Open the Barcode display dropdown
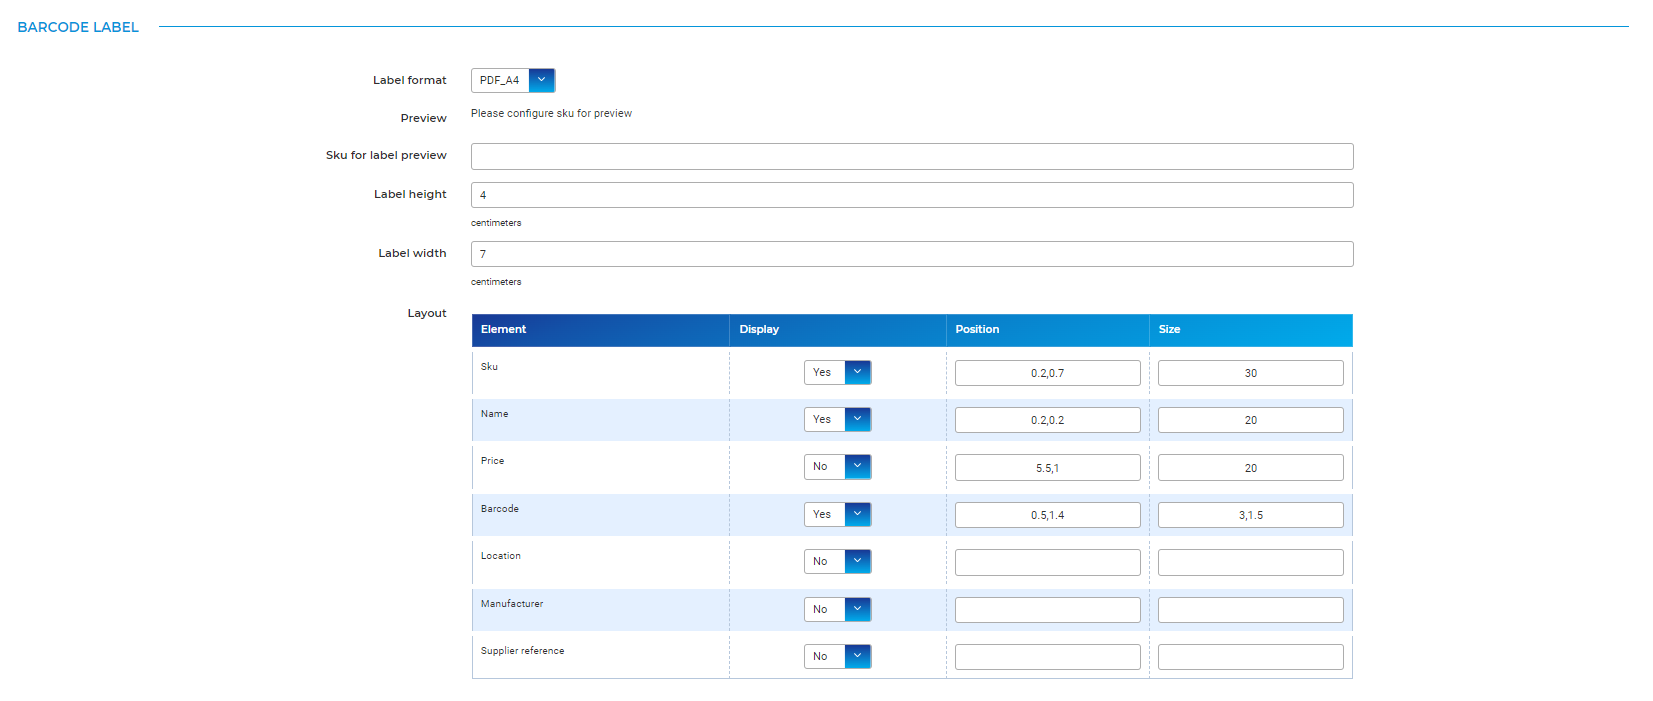Screen dimensions: 1653x701 click(x=837, y=514)
